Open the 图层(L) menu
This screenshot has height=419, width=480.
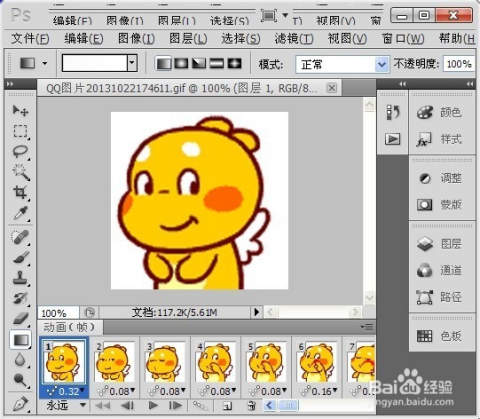tap(188, 39)
